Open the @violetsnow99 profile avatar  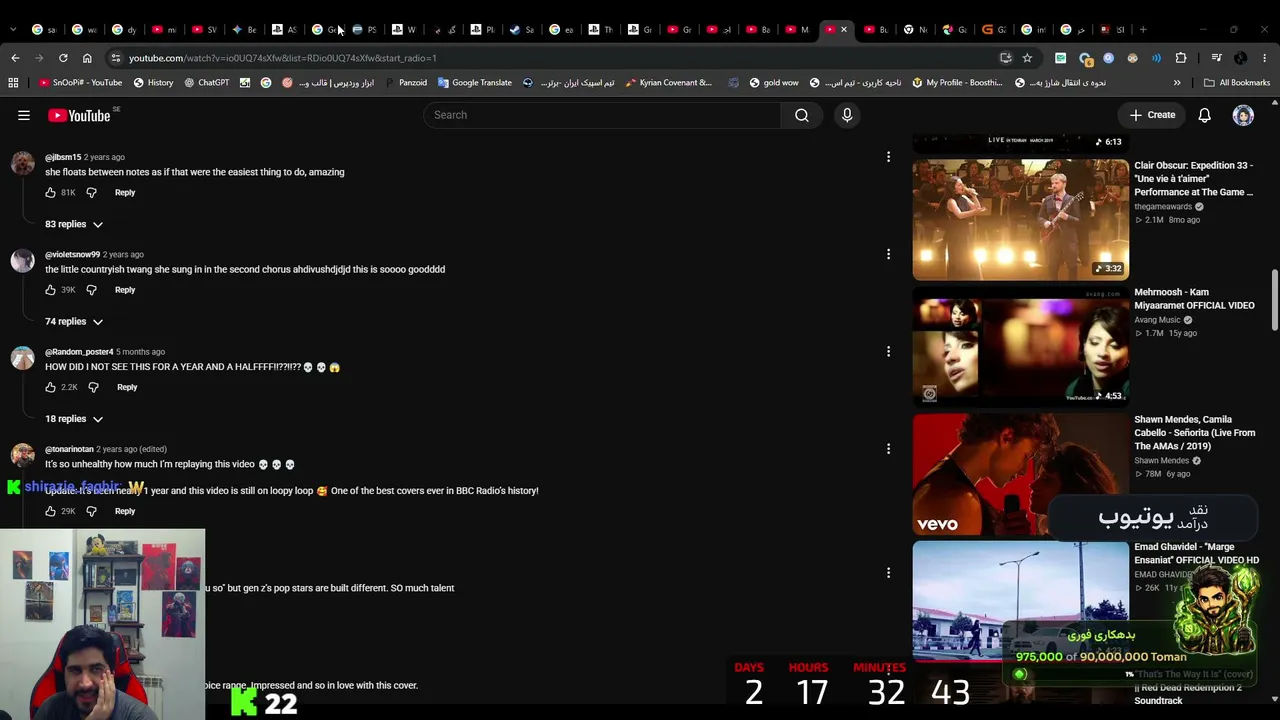pos(22,261)
